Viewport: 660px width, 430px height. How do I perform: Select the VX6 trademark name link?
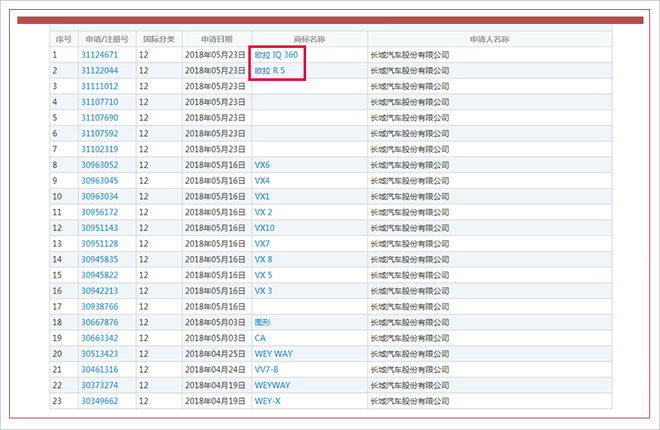tap(262, 165)
